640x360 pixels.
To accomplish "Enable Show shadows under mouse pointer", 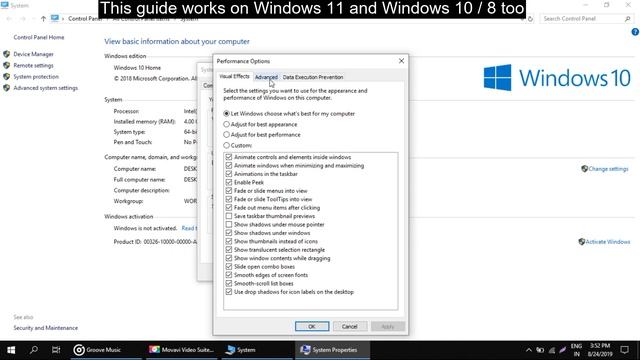I will coord(229,224).
